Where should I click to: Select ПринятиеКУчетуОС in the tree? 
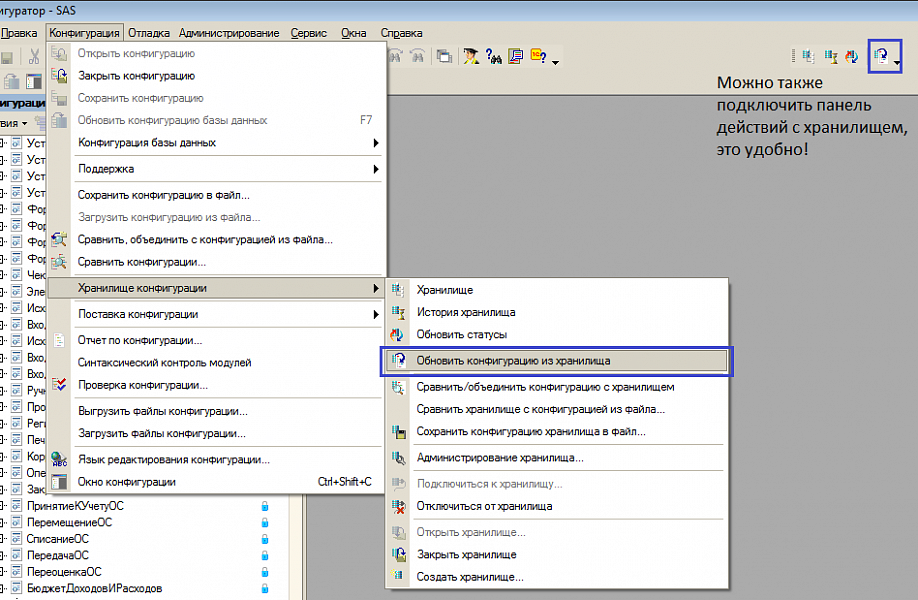pyautogui.click(x=75, y=506)
